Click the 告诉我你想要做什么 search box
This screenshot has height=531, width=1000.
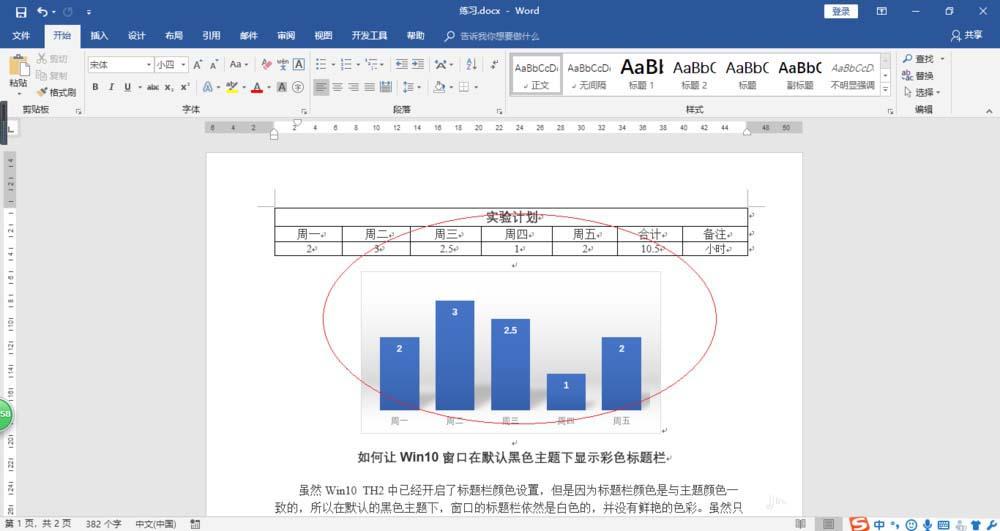coord(498,36)
